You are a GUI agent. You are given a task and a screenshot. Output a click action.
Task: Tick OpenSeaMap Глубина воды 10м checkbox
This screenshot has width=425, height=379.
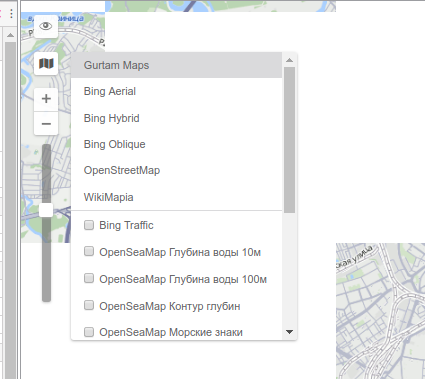tap(89, 251)
